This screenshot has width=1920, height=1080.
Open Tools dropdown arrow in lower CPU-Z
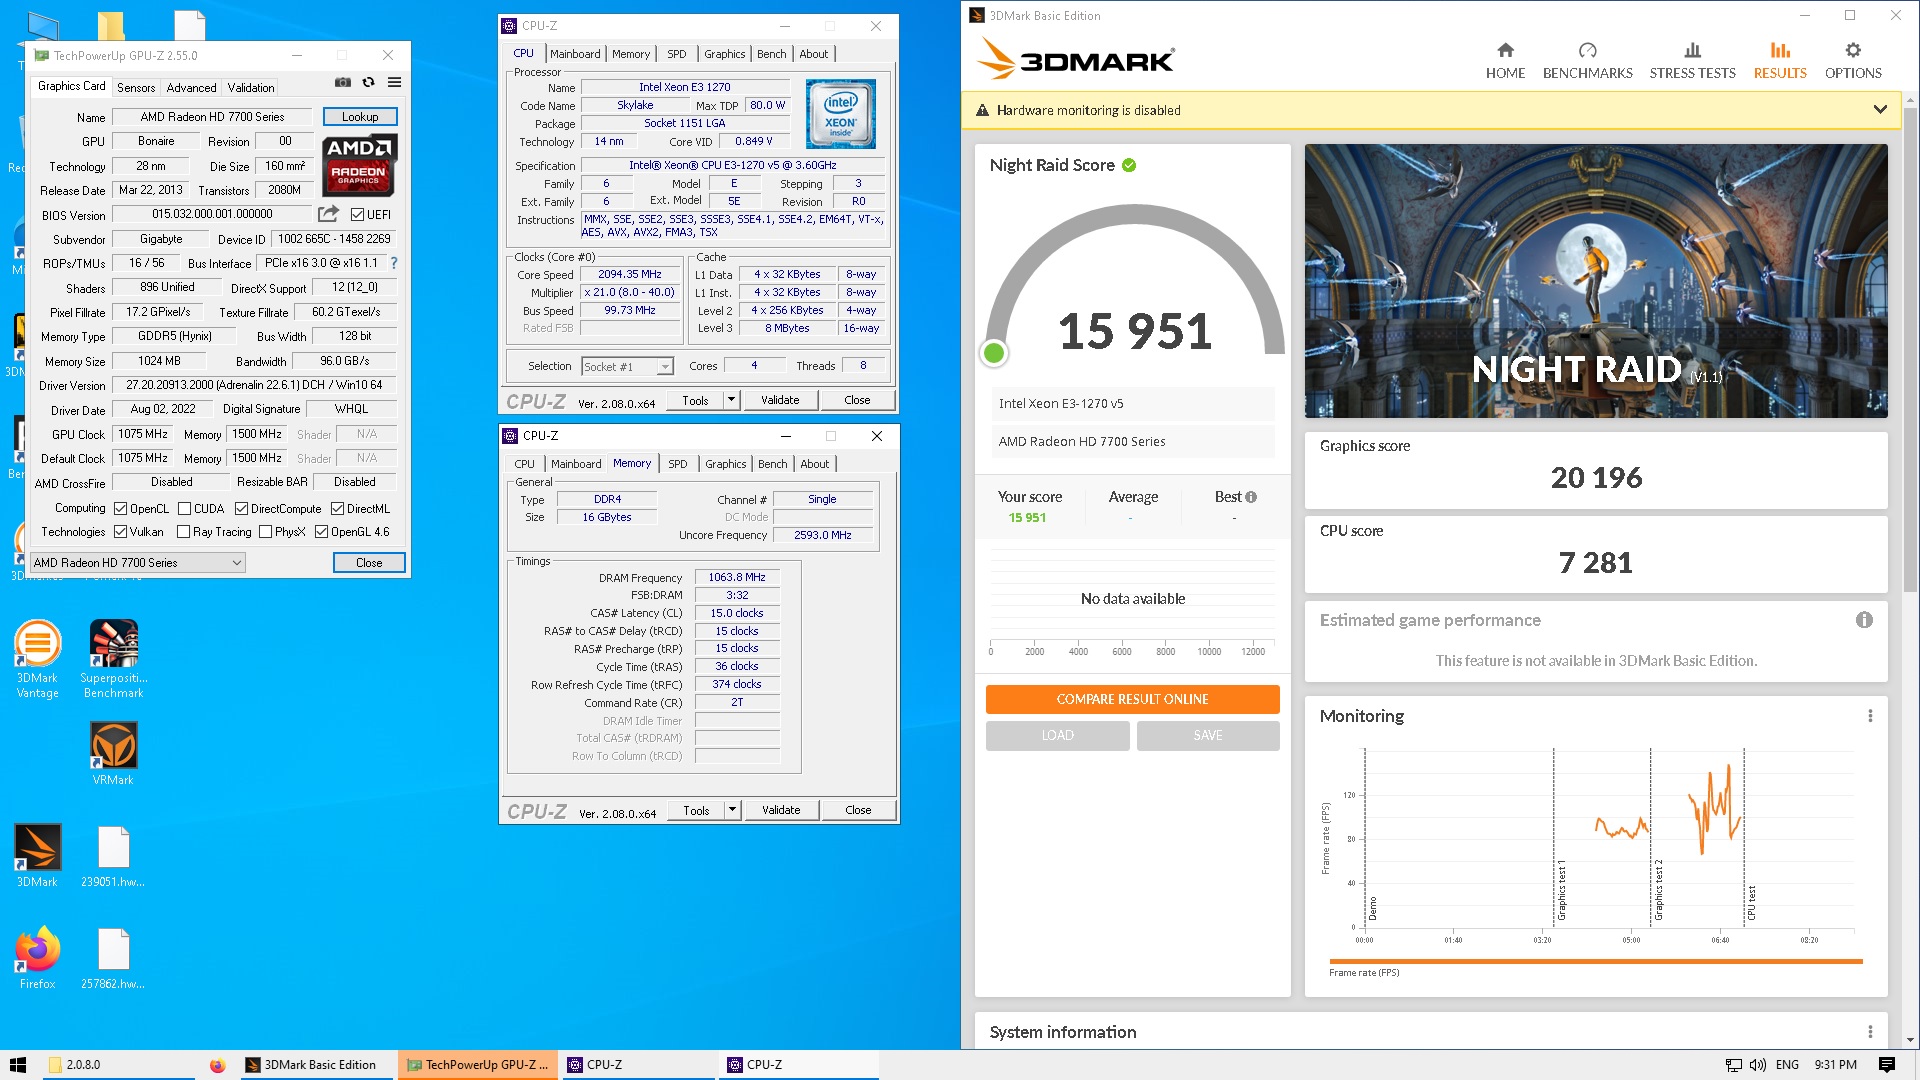pyautogui.click(x=732, y=810)
